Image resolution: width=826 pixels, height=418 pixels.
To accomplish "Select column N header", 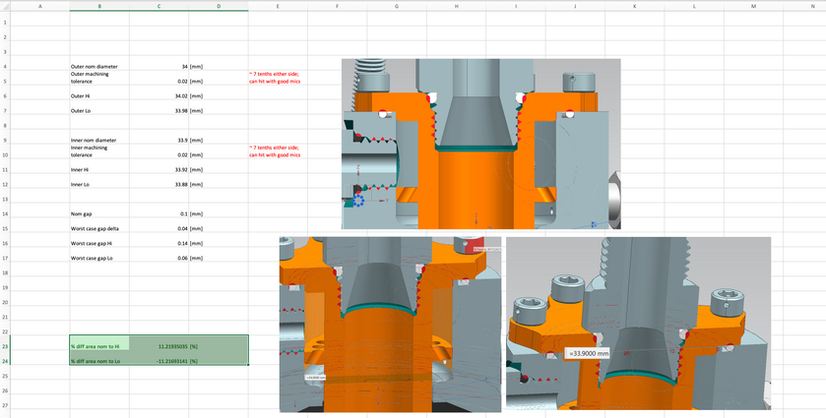I will 813,6.
